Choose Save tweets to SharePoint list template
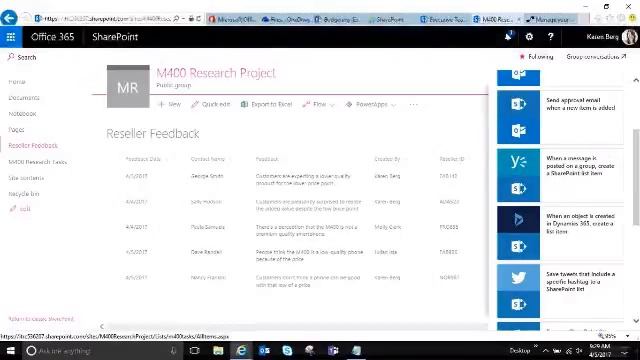This screenshot has height=360, width=640. [560, 291]
